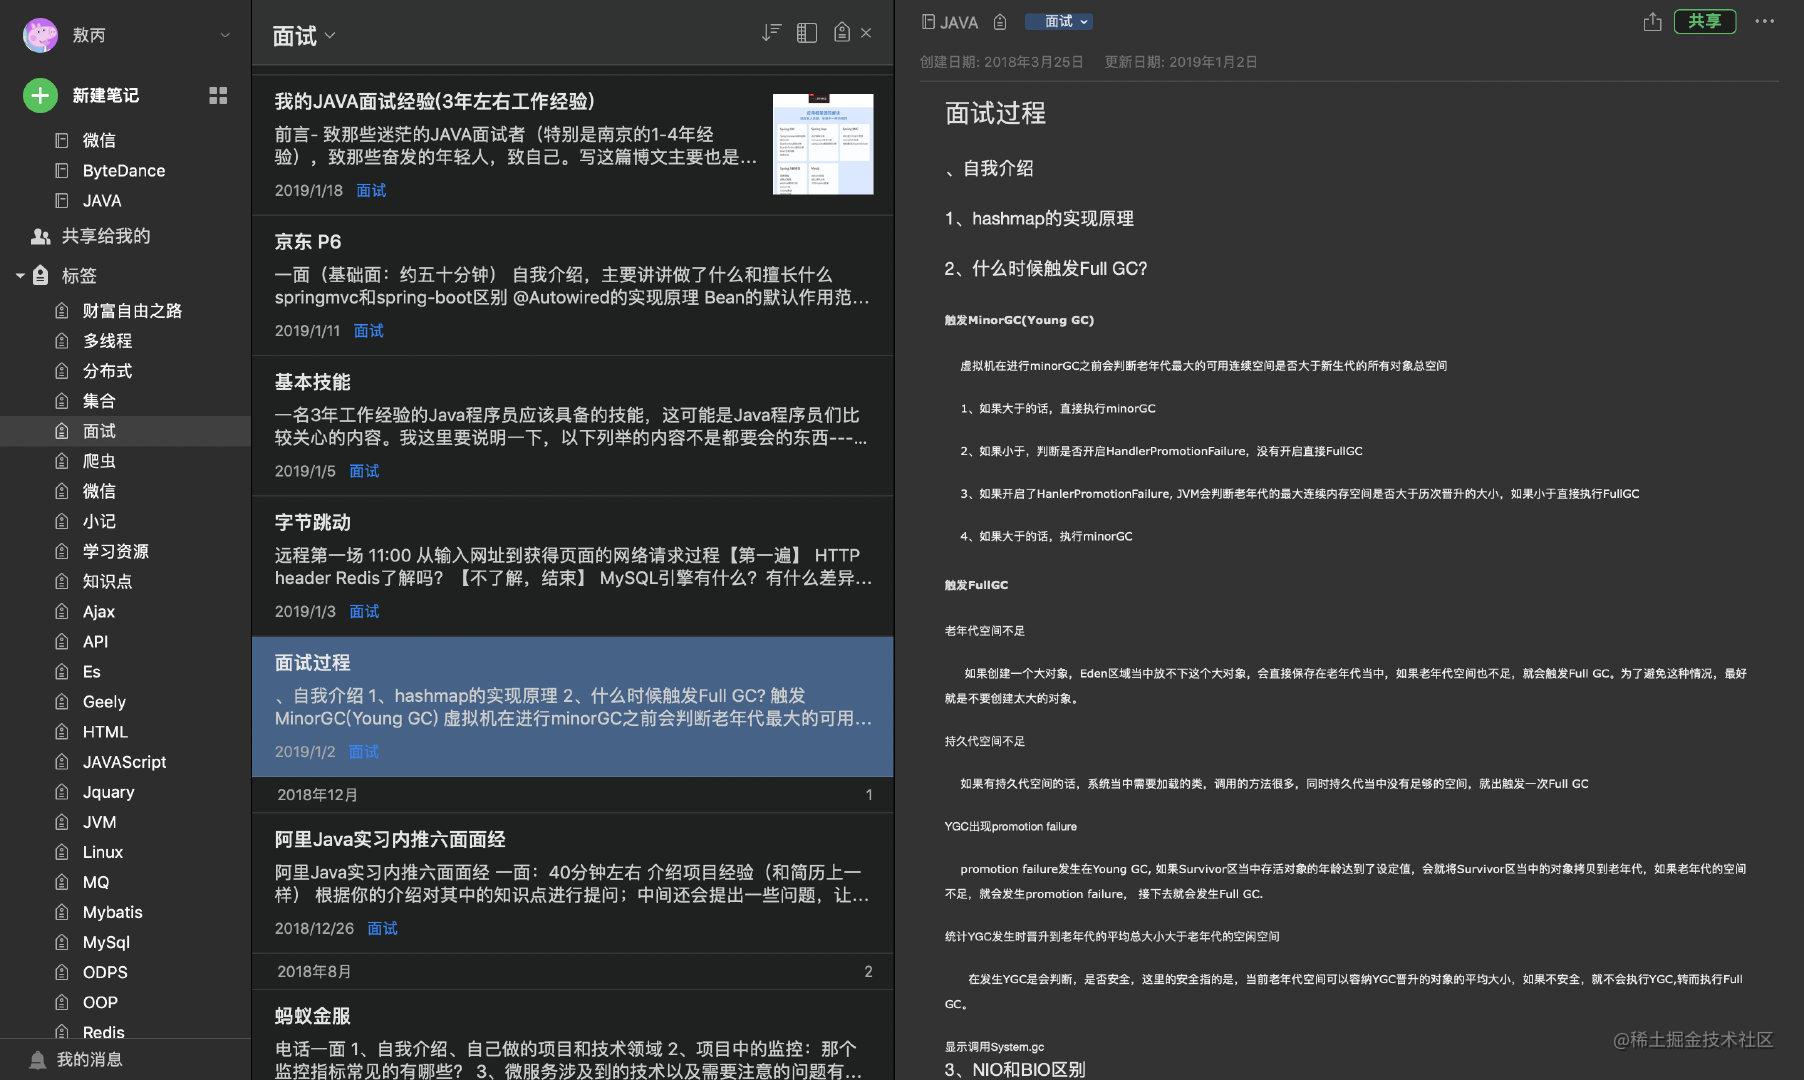Click the note title 面试过程 in editor
The image size is (1804, 1080).
(x=995, y=113)
